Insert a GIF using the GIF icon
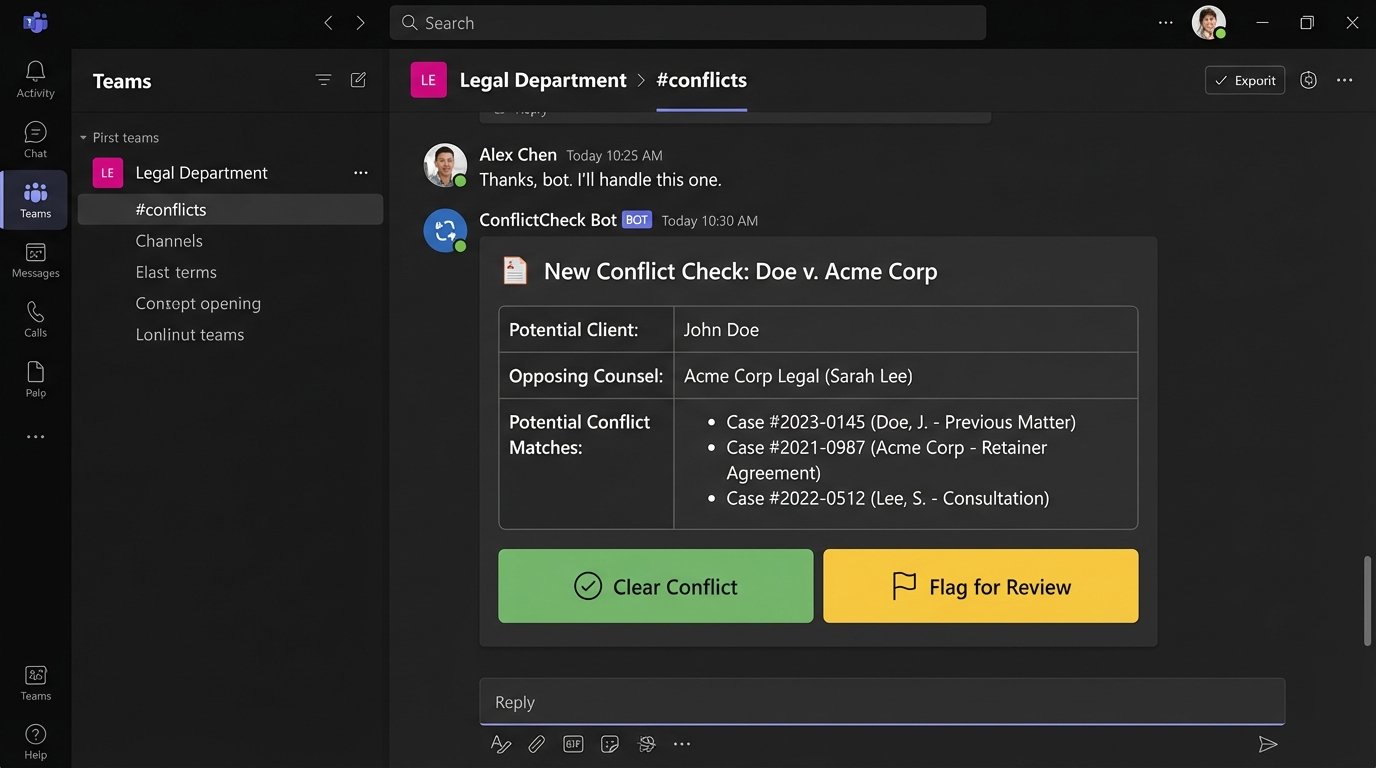Image resolution: width=1376 pixels, height=768 pixels. tap(572, 743)
